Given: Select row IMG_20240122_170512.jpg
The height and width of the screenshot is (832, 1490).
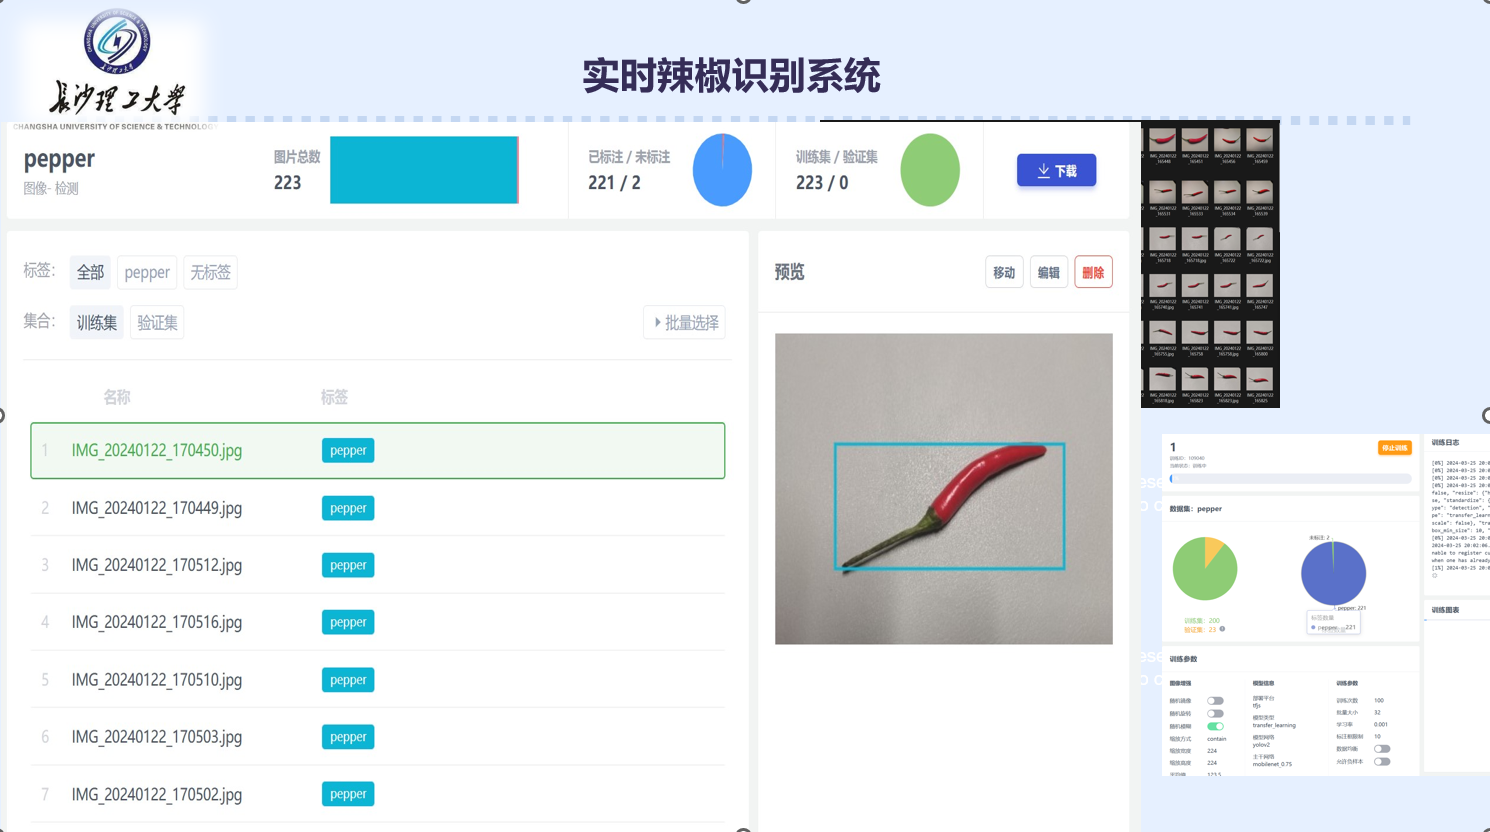Looking at the screenshot, I should pyautogui.click(x=378, y=565).
